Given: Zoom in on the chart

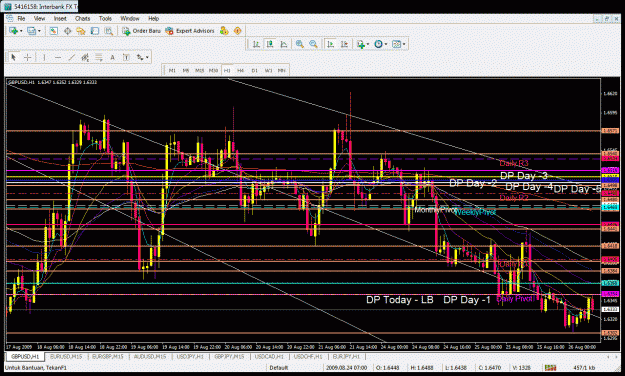Looking at the screenshot, I should point(300,44).
